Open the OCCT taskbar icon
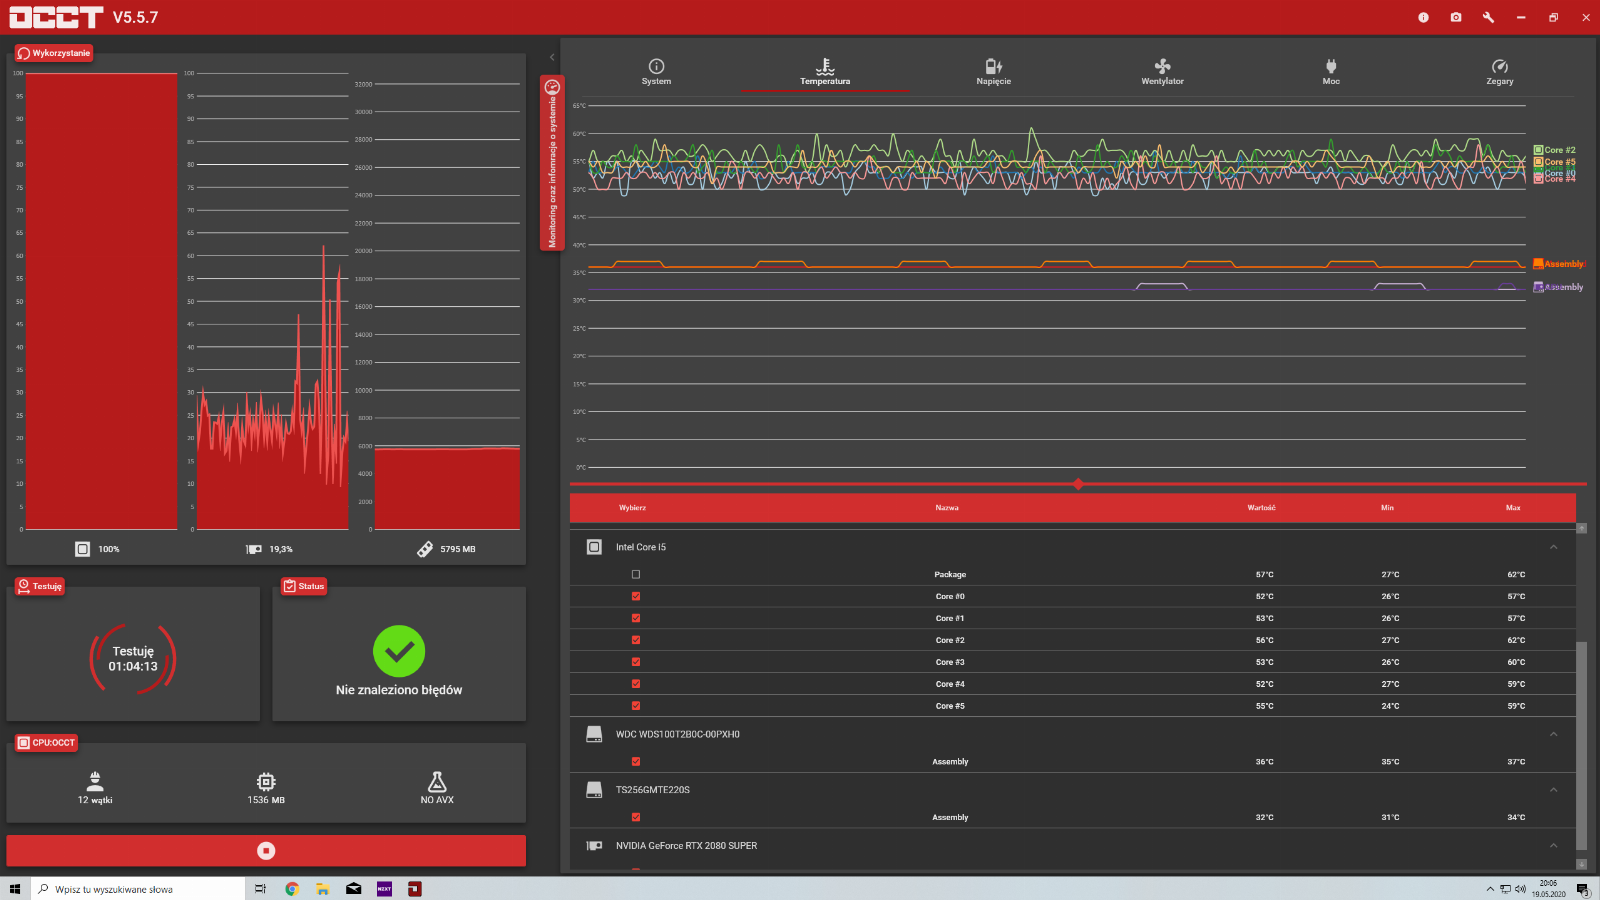 [415, 889]
